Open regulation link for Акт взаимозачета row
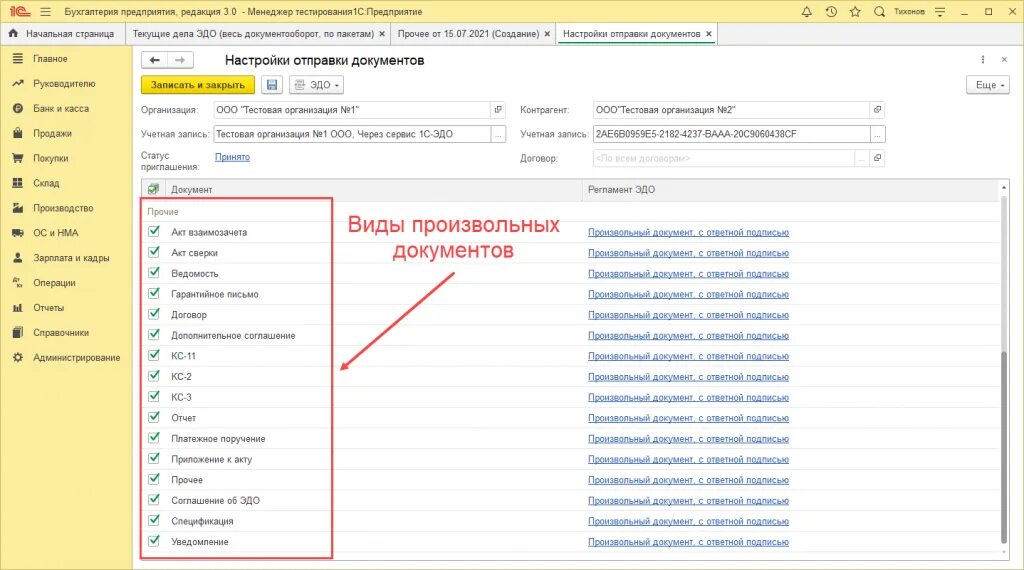 tap(688, 232)
